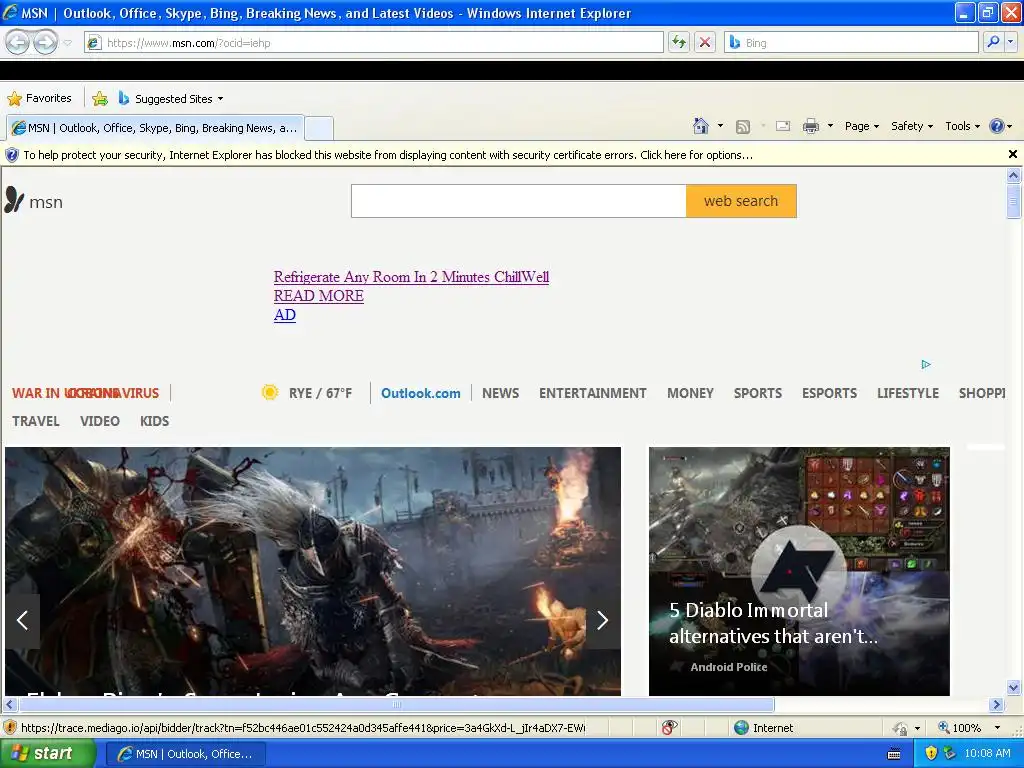Click the information bar shield icon
1024x768 pixels.
[x=12, y=155]
